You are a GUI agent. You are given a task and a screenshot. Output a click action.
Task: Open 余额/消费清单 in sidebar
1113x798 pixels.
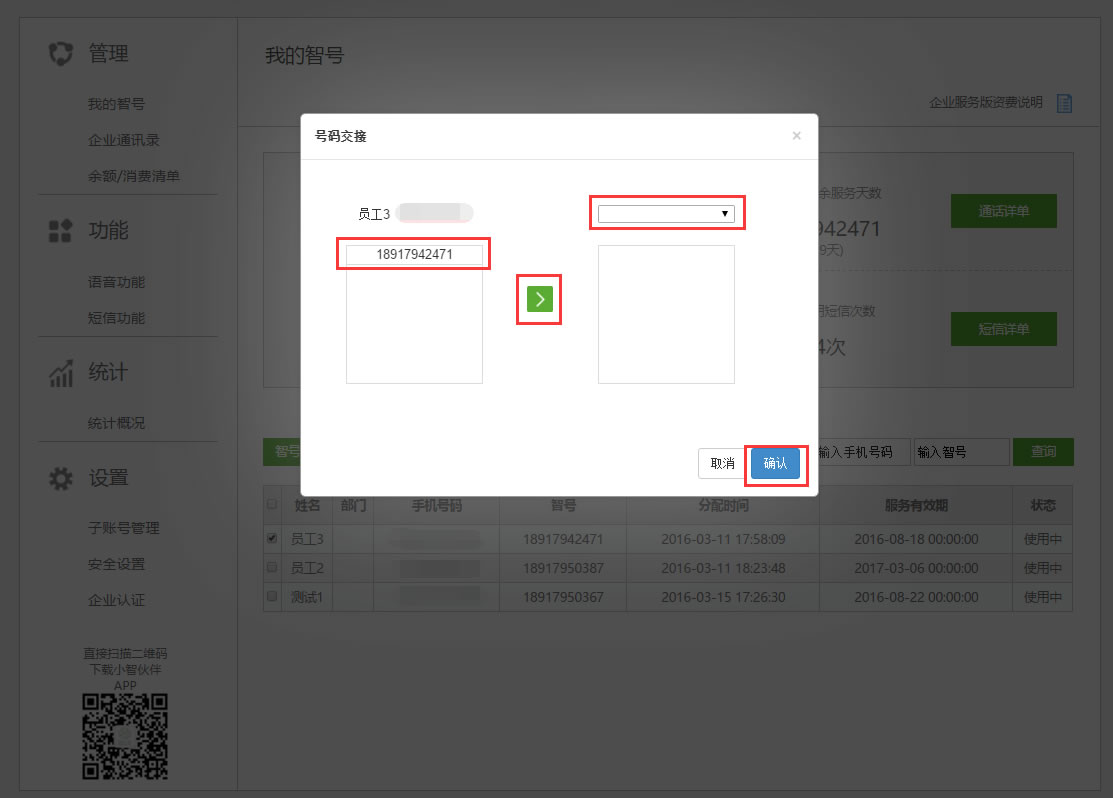[x=133, y=176]
